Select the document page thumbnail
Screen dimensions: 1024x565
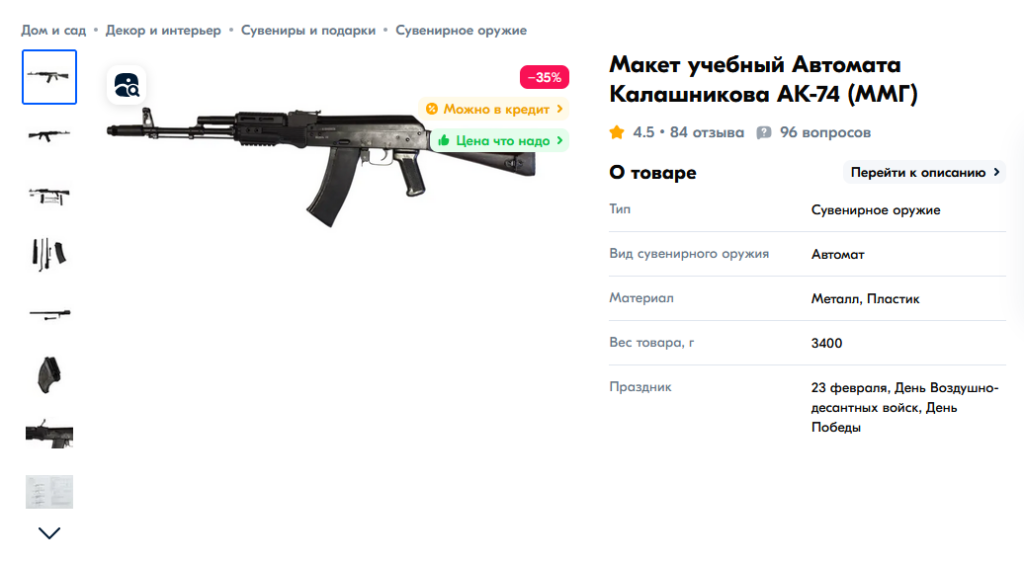50,492
